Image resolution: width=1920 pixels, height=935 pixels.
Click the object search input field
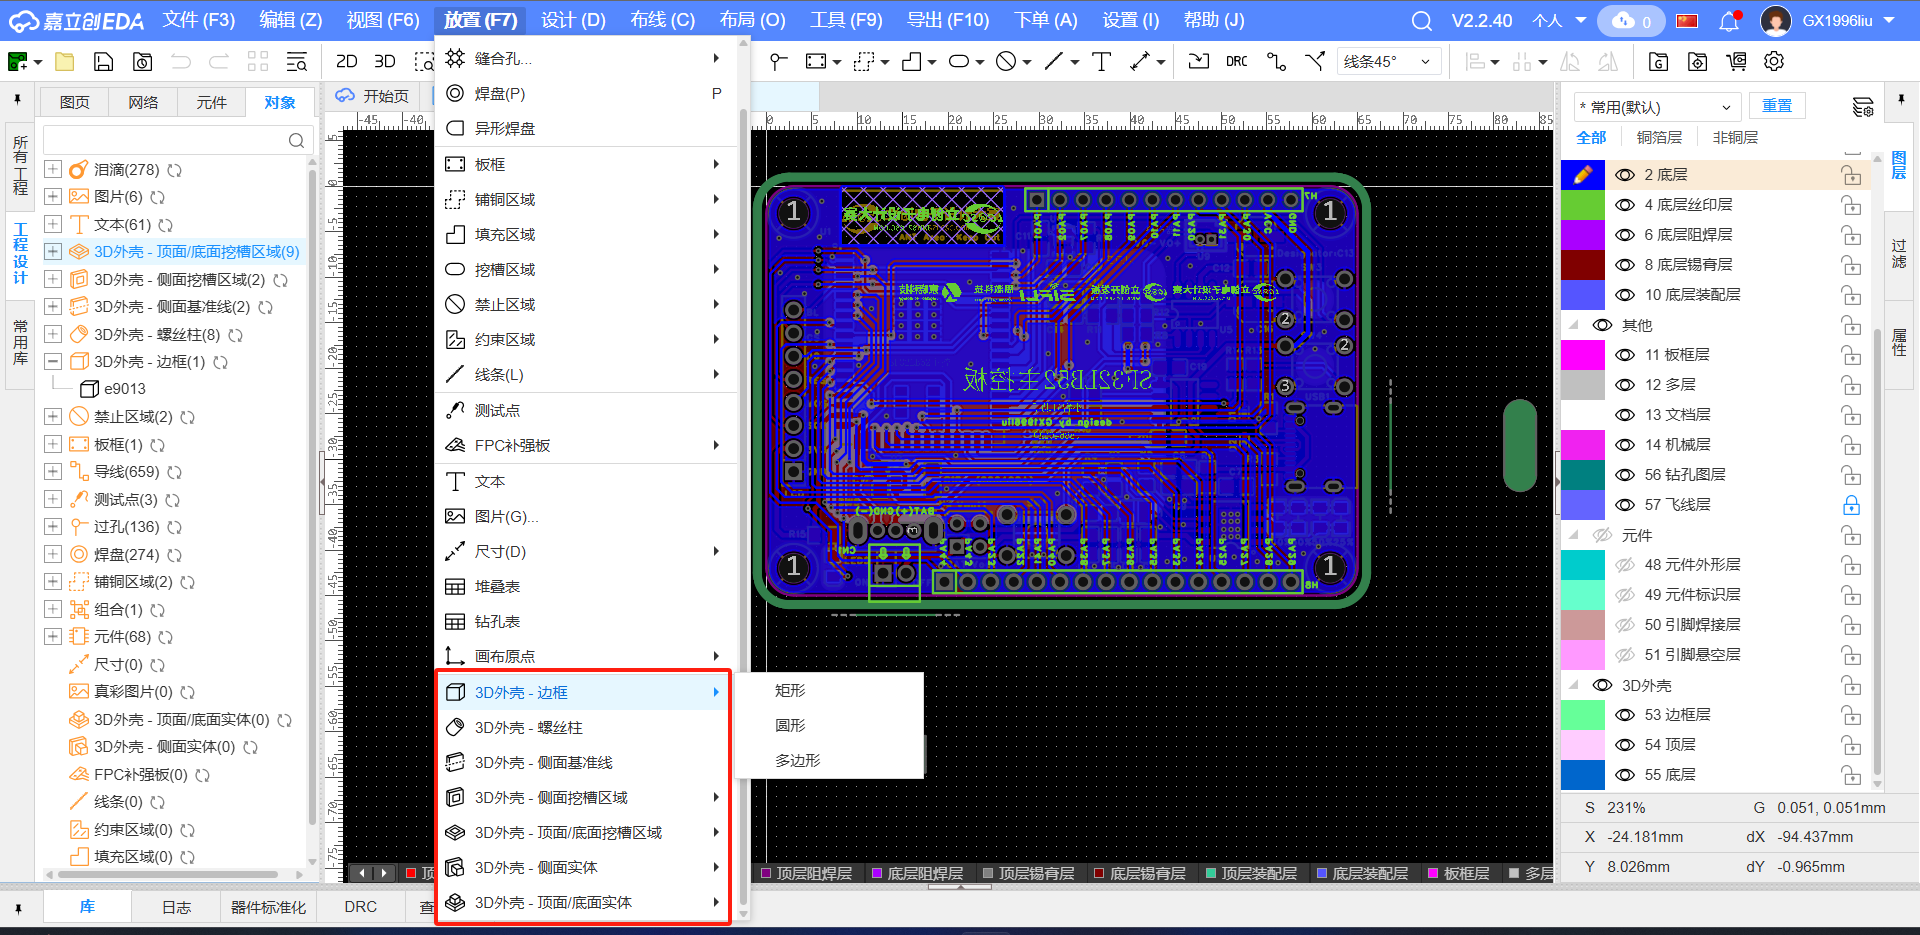(x=165, y=140)
